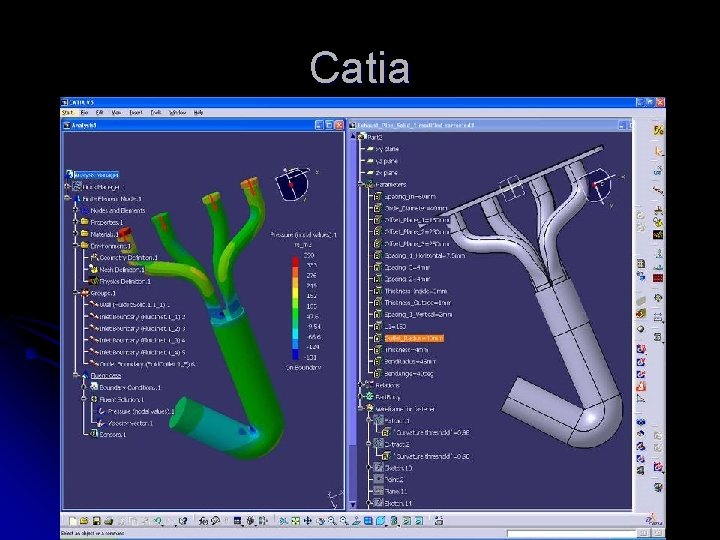
Task: Click the Fit All In icon
Action: coord(295,521)
